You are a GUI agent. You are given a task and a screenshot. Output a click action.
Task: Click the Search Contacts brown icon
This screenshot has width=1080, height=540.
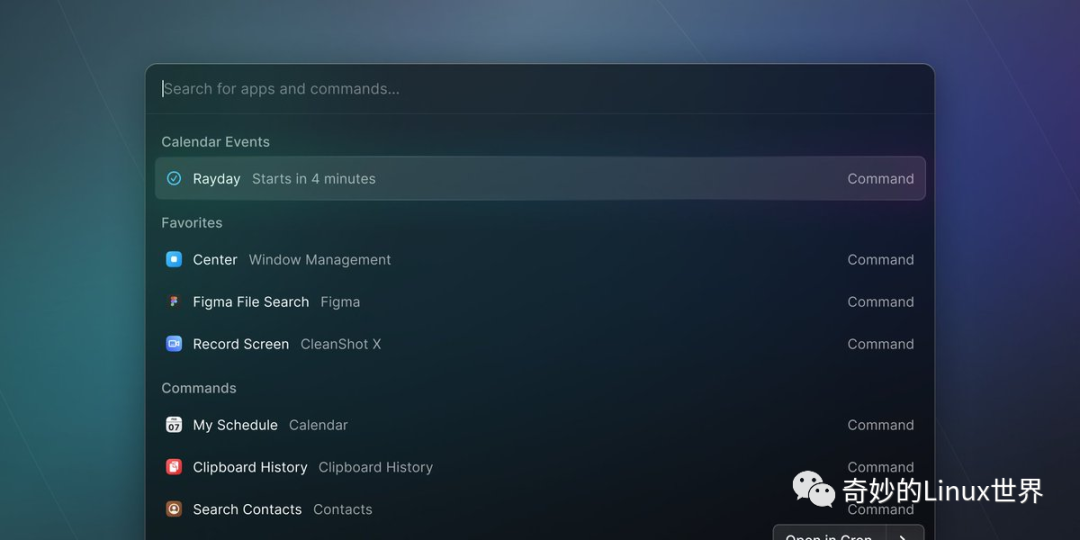[174, 509]
